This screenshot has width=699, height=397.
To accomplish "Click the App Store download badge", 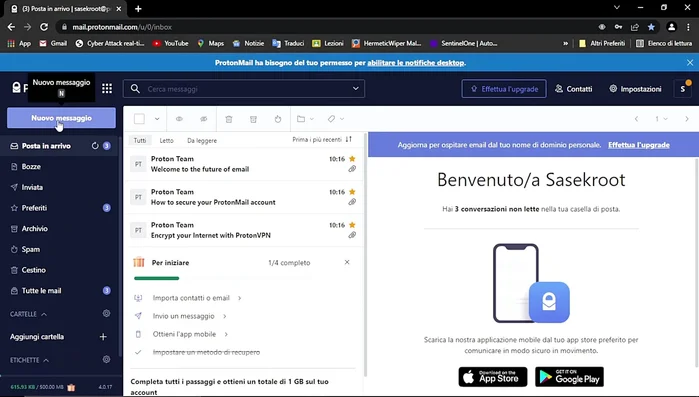I will tap(493, 377).
